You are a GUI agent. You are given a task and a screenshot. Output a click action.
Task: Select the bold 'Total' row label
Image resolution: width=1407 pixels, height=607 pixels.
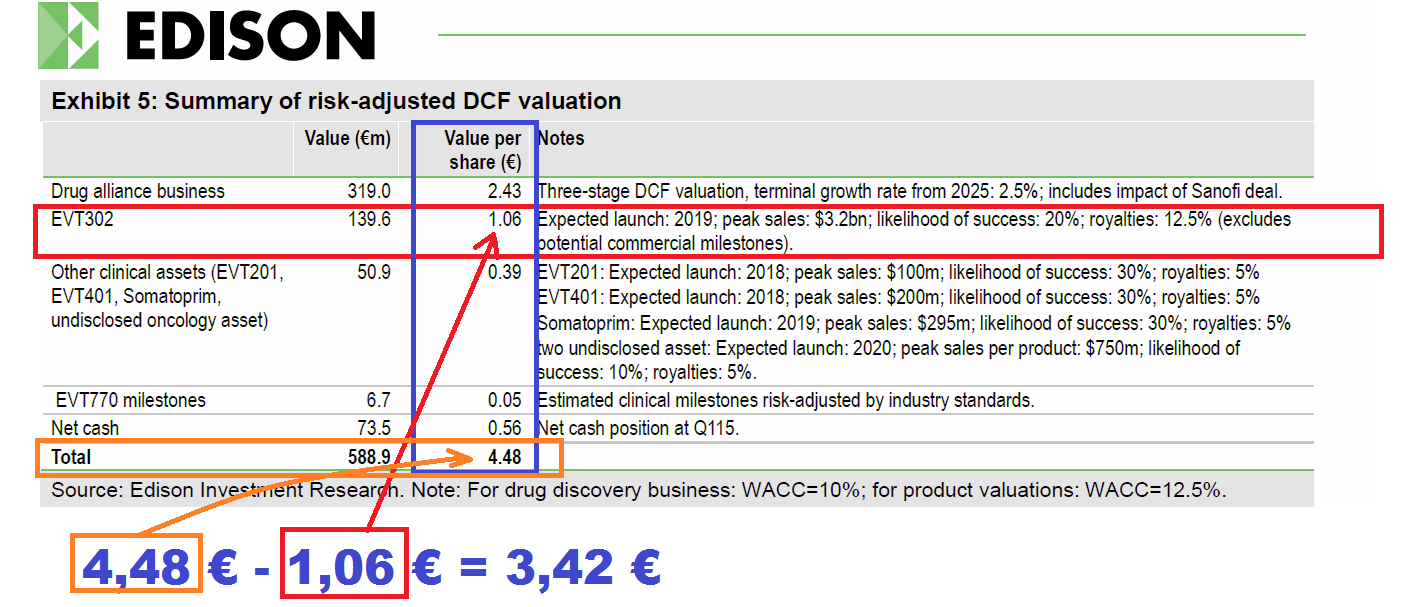tap(71, 457)
